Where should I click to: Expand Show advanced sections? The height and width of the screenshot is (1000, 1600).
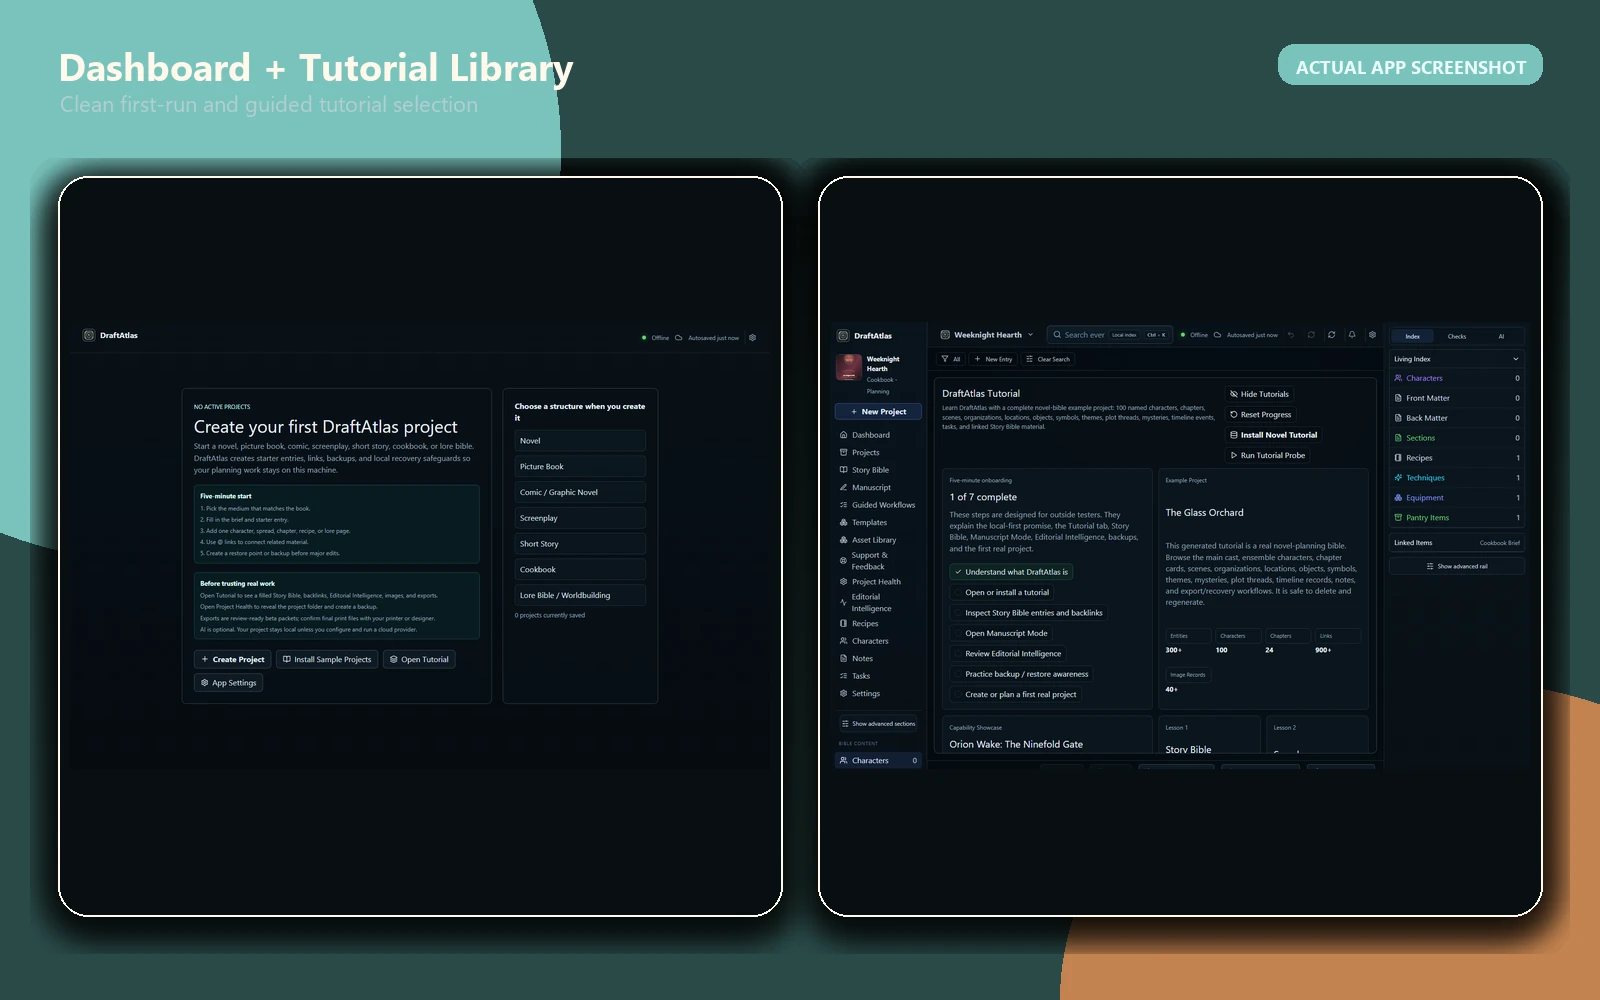(x=878, y=724)
